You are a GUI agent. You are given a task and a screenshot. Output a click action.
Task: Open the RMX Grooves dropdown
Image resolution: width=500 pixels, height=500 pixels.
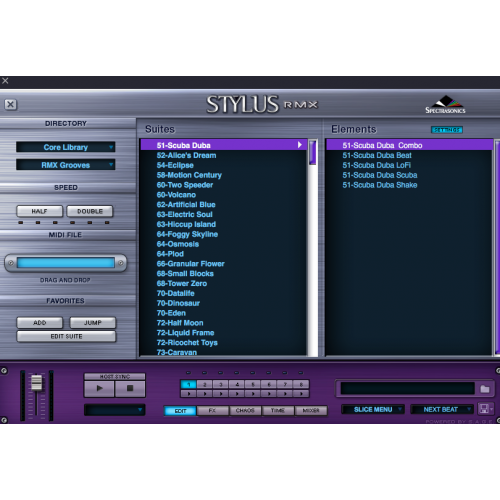click(66, 165)
